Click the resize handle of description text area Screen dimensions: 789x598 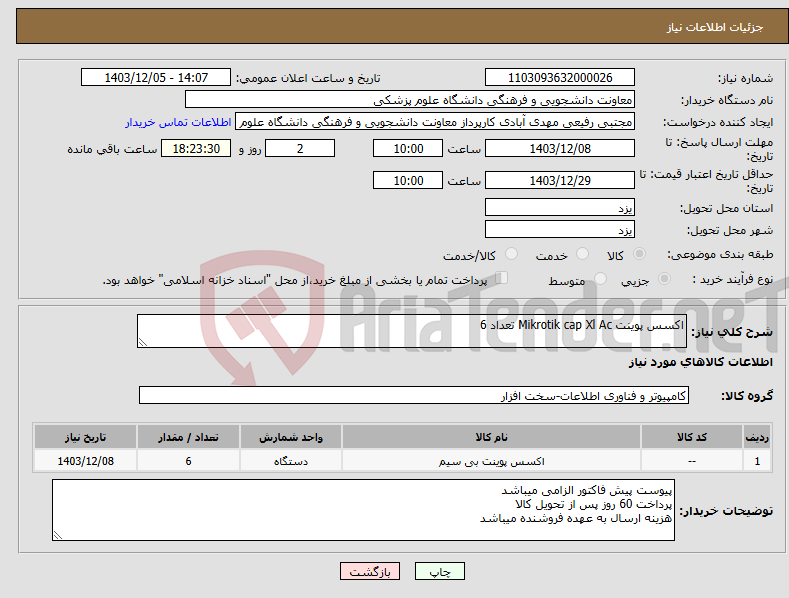pos(143,342)
